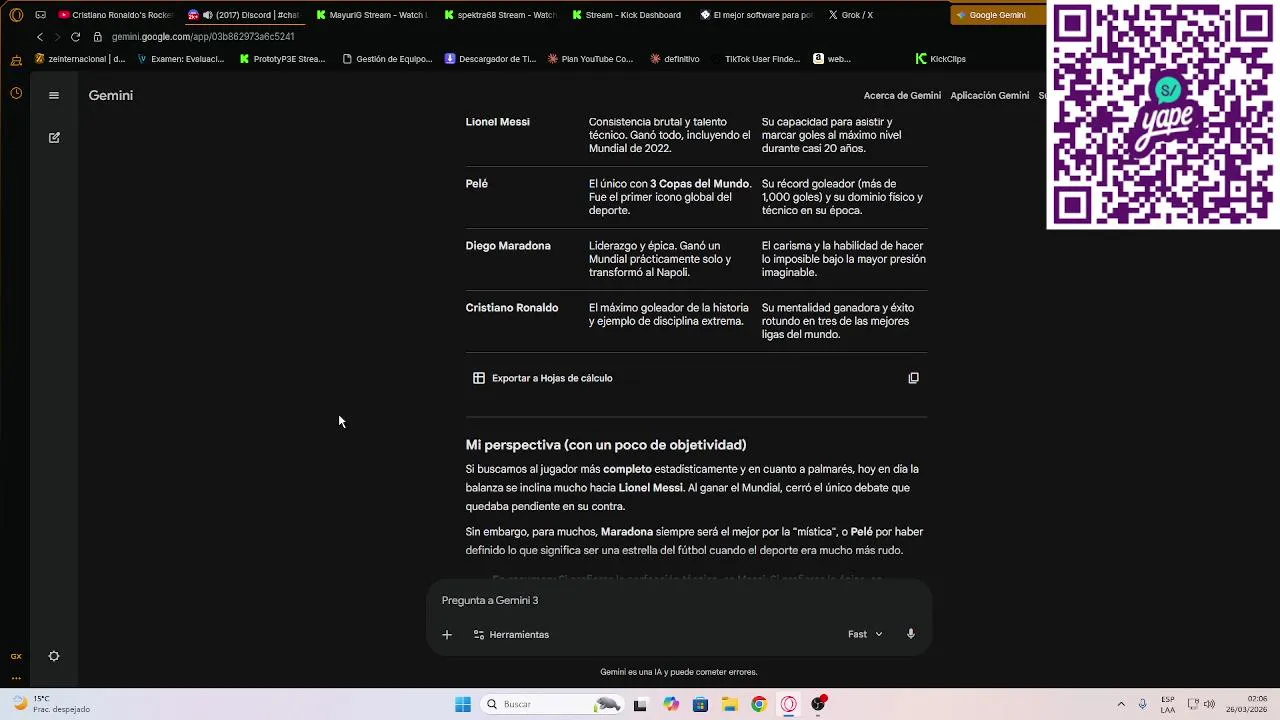The width and height of the screenshot is (1280, 720).
Task: Open Opera GX sidebar history clock icon
Action: pyautogui.click(x=16, y=93)
